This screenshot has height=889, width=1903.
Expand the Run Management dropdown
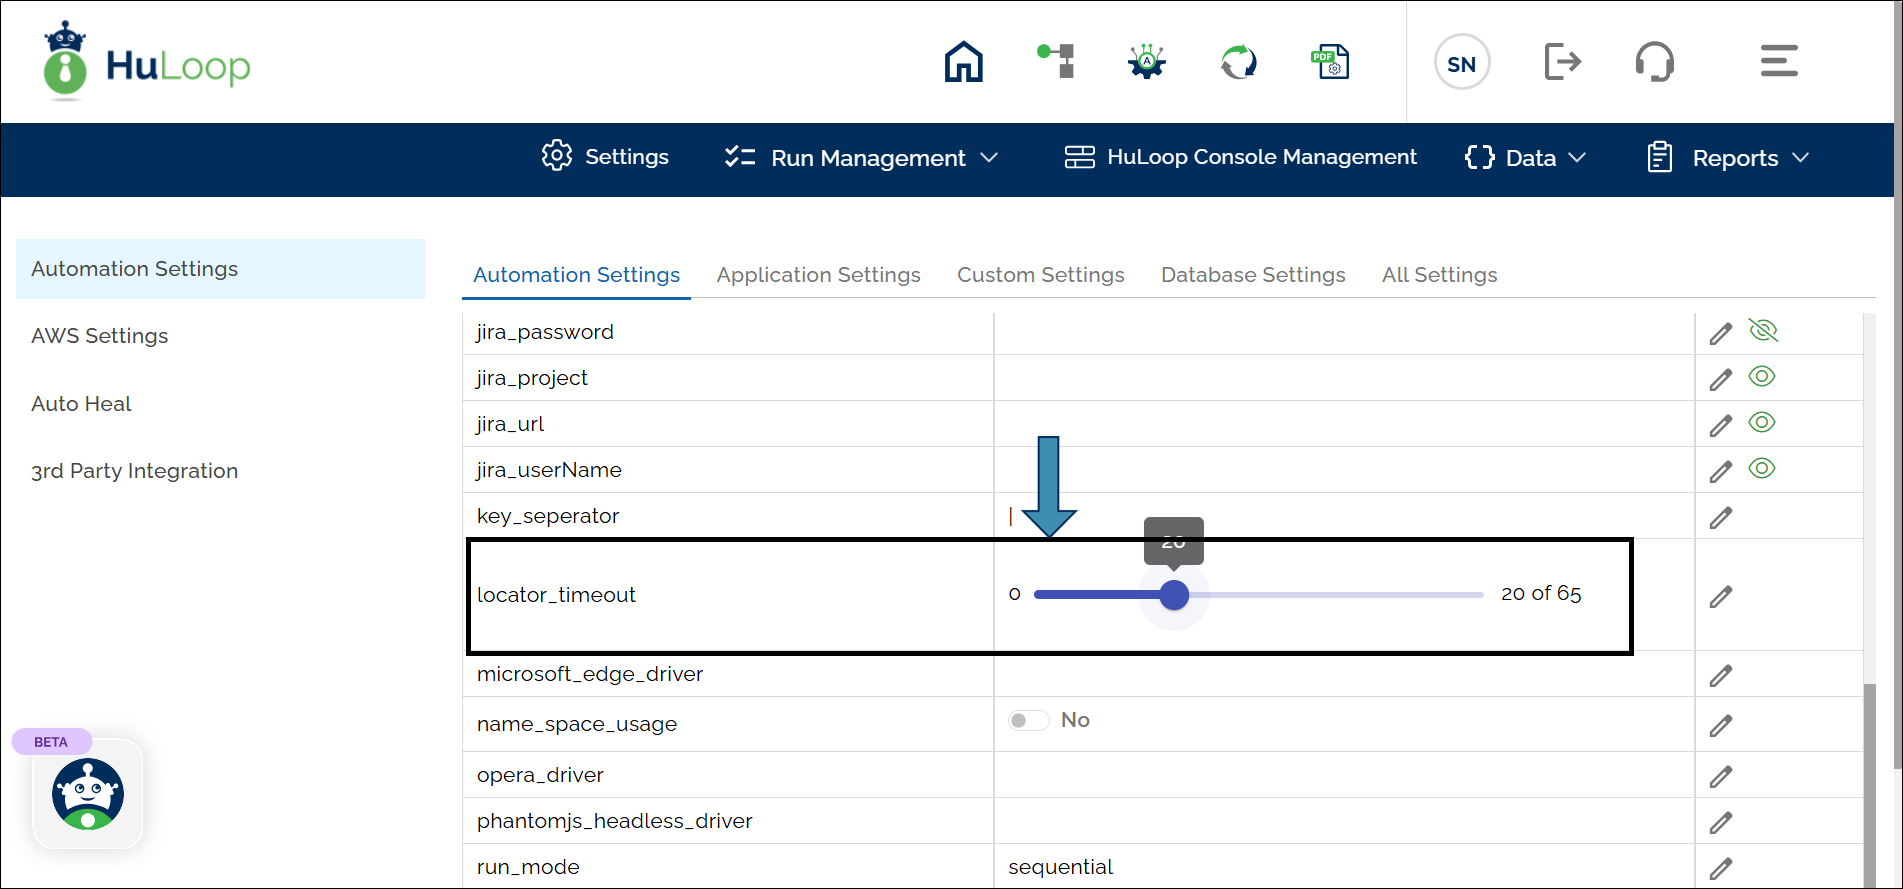click(861, 158)
